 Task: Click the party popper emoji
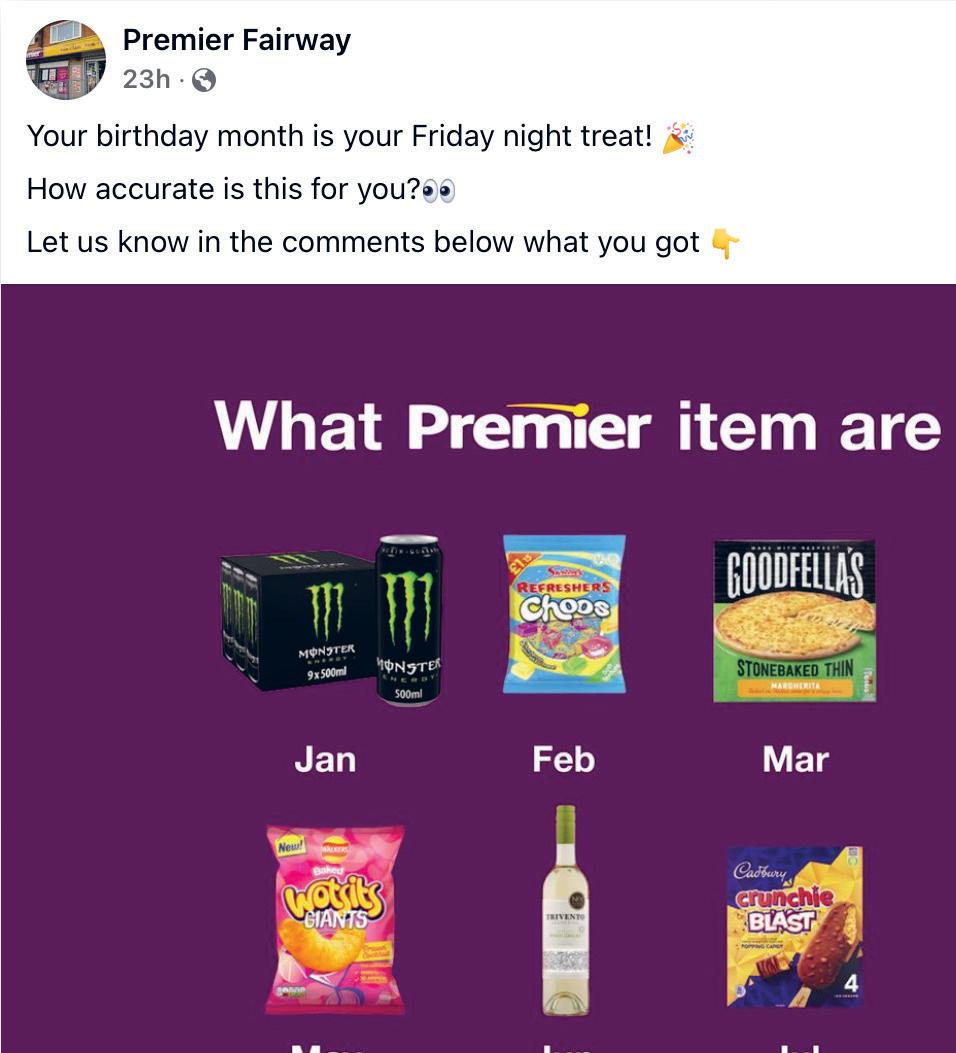[x=678, y=138]
